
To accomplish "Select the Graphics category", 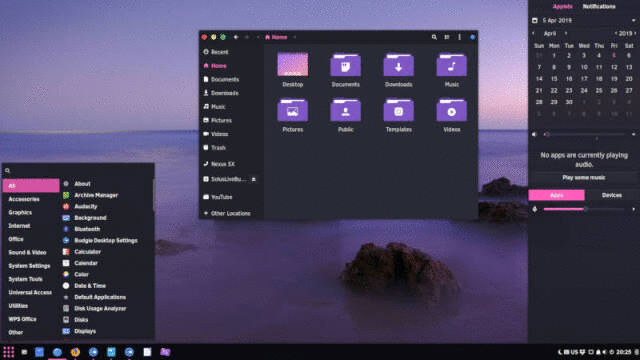I will (31, 213).
